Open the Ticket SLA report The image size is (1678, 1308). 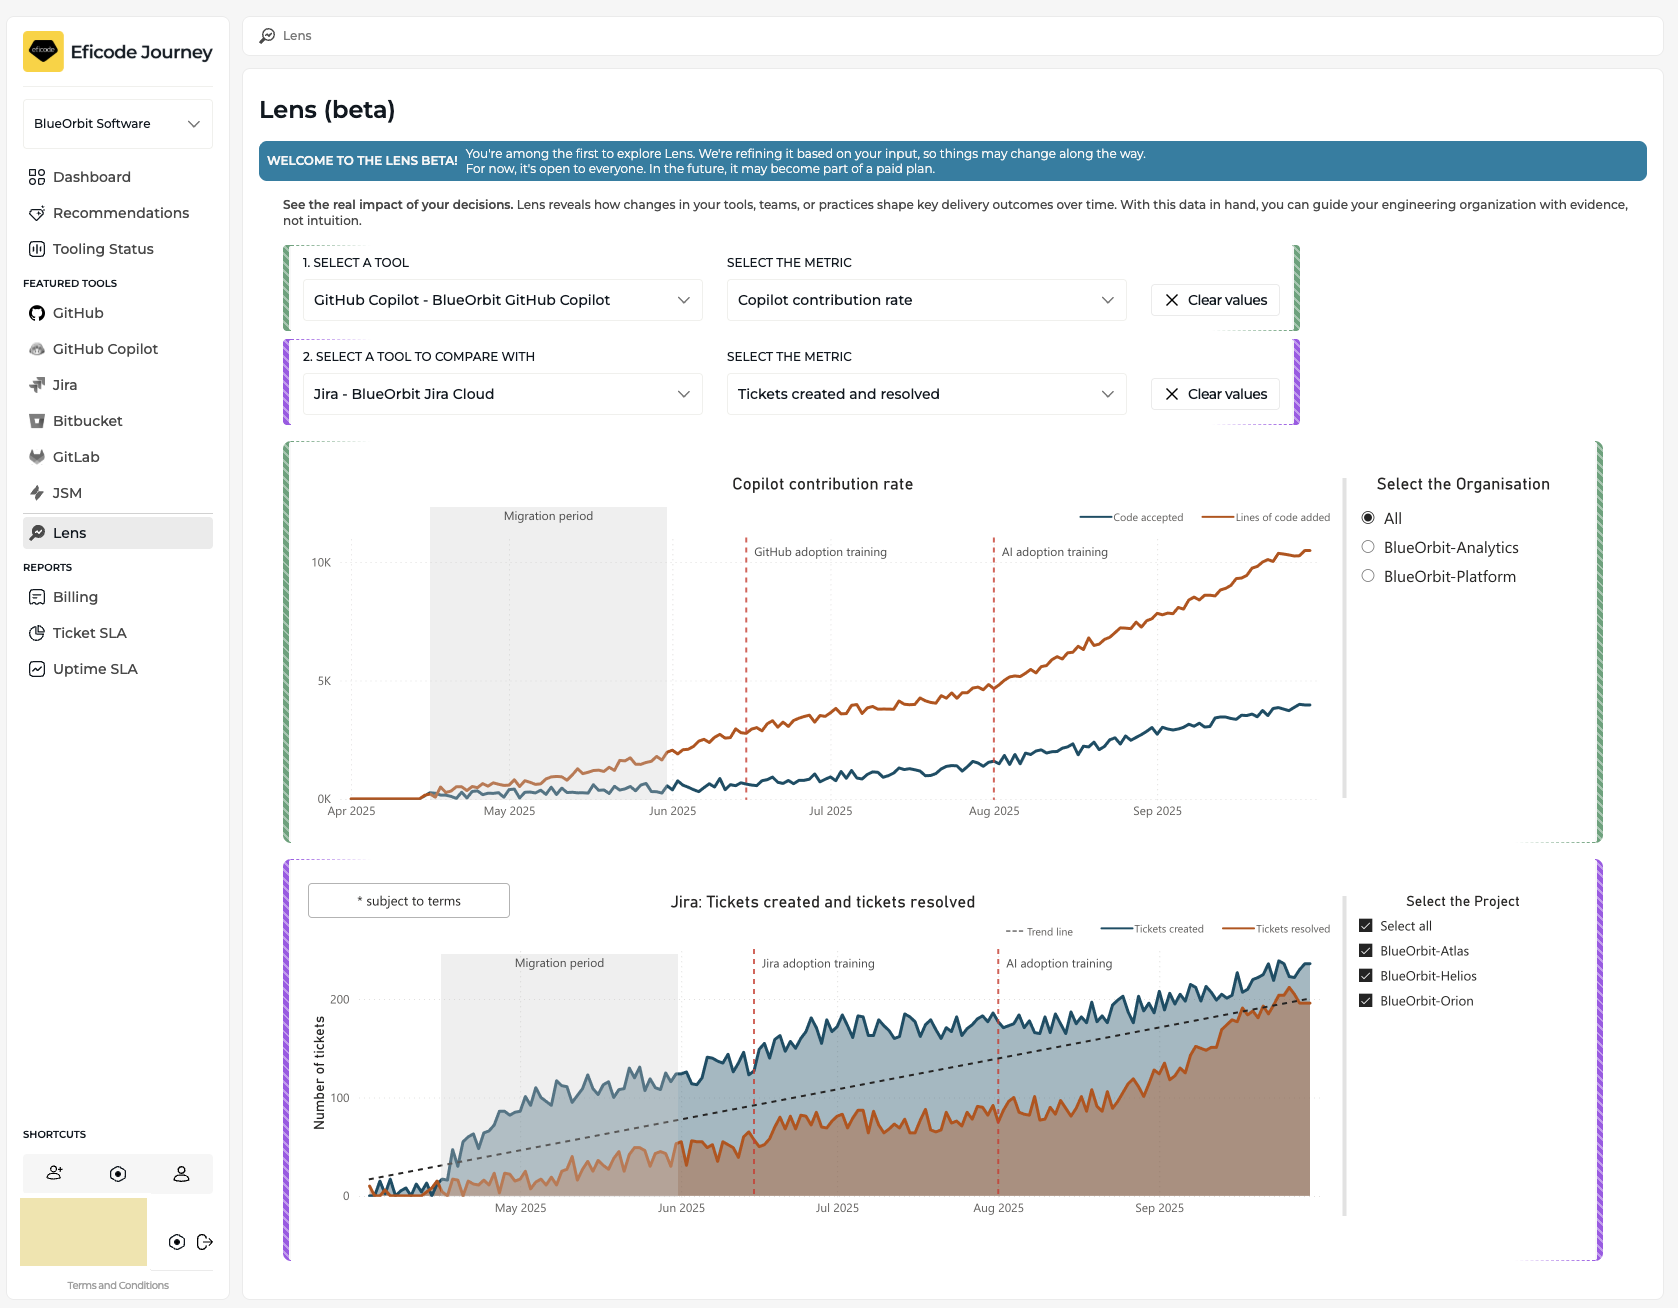coord(89,633)
